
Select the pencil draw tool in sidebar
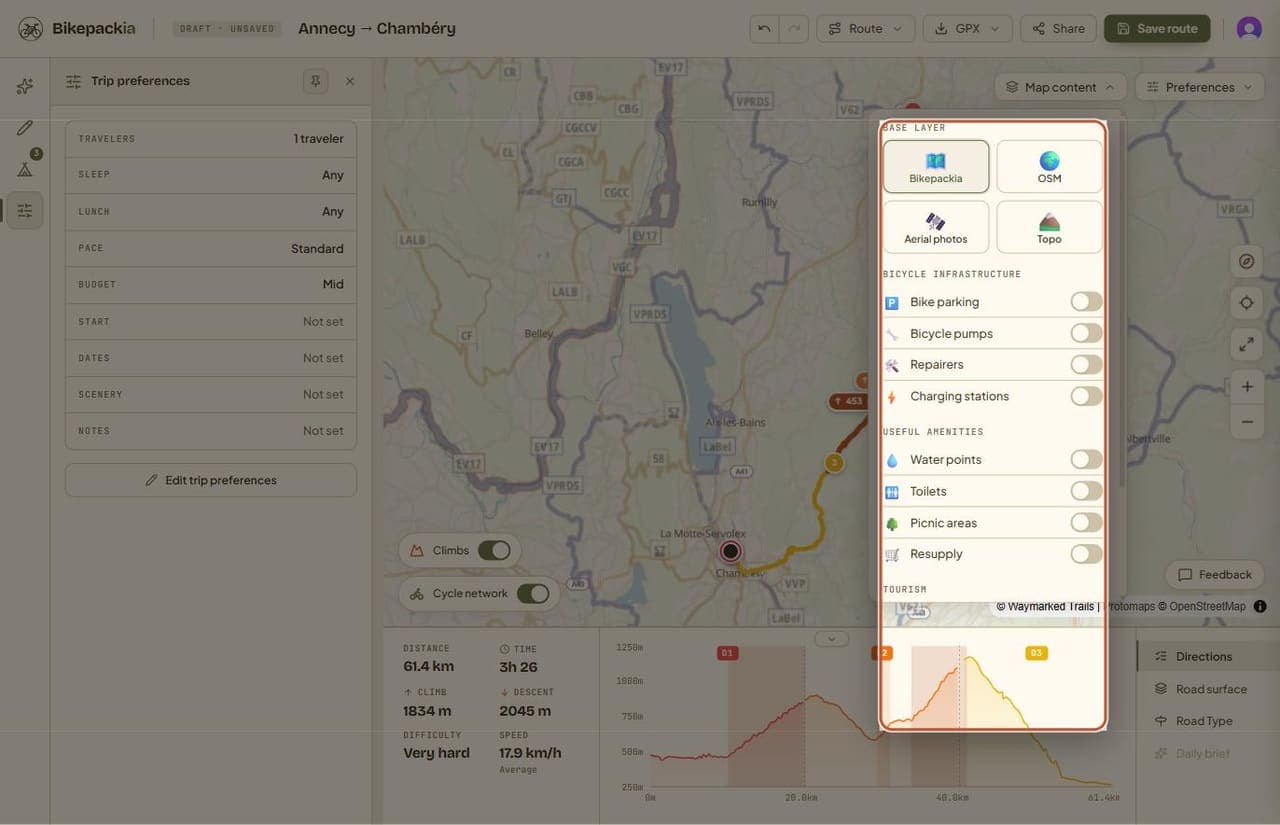pos(25,128)
